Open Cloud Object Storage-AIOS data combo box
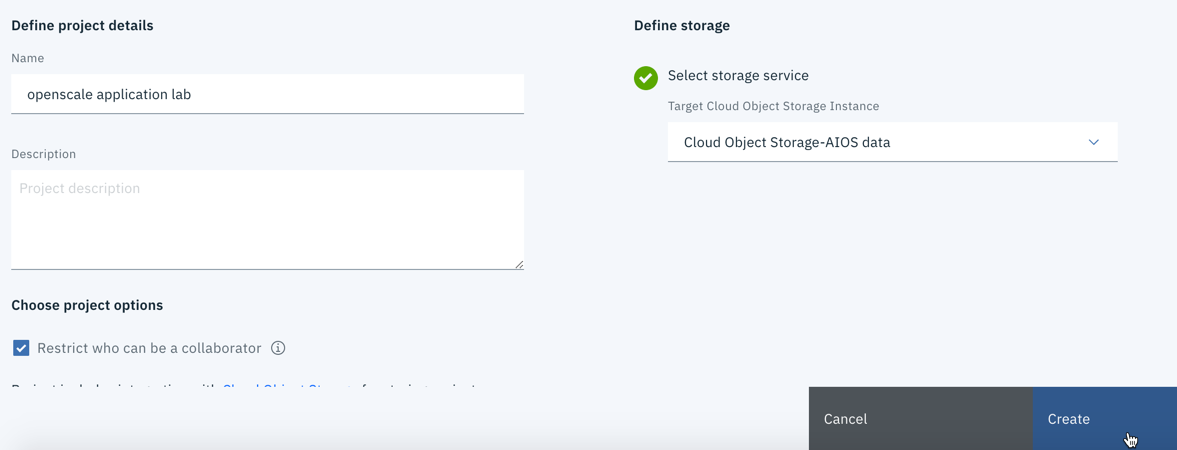Viewport: 1177px width, 450px height. [893, 142]
